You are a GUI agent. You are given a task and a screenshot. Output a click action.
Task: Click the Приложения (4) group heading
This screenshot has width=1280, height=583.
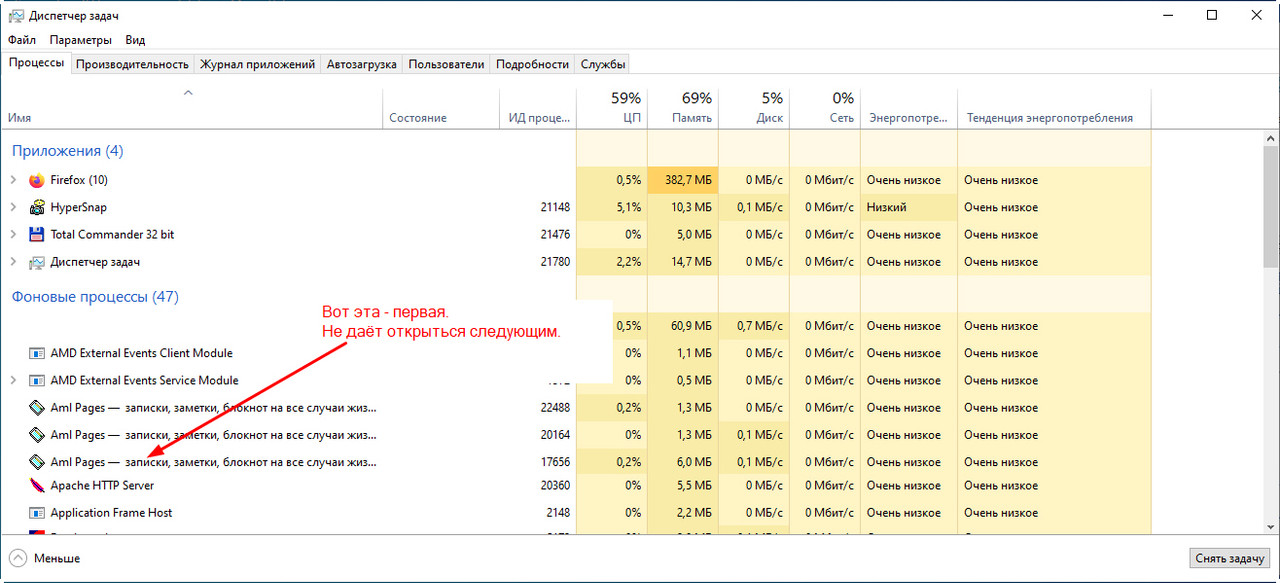click(67, 151)
